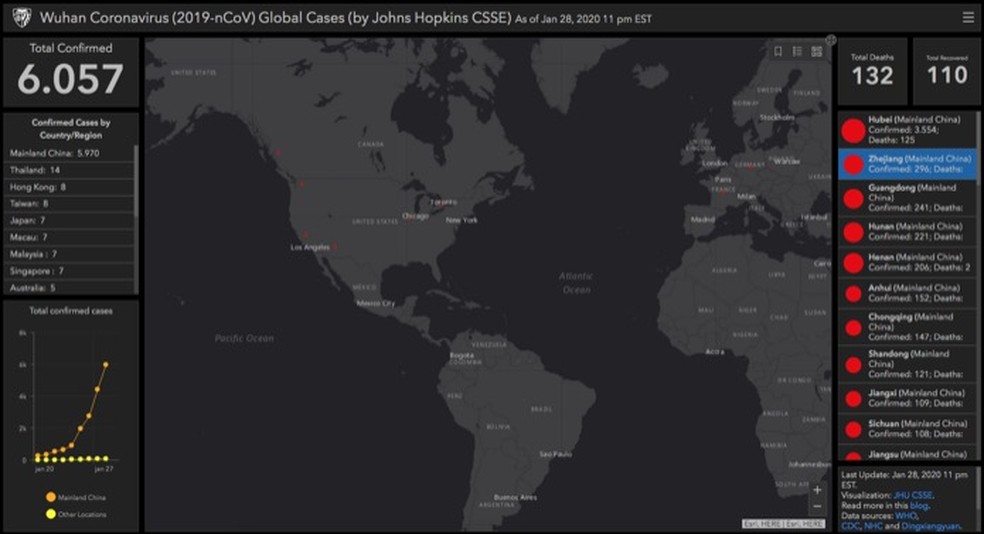Toggle Other Locations series in chart legend
This screenshot has height=534, width=984.
pyautogui.click(x=51, y=514)
